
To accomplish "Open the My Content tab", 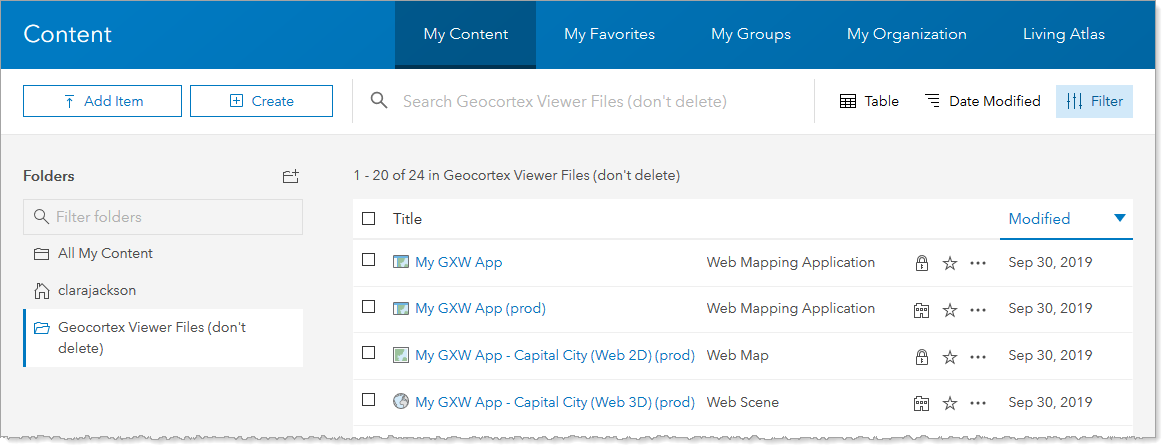I will pos(465,34).
